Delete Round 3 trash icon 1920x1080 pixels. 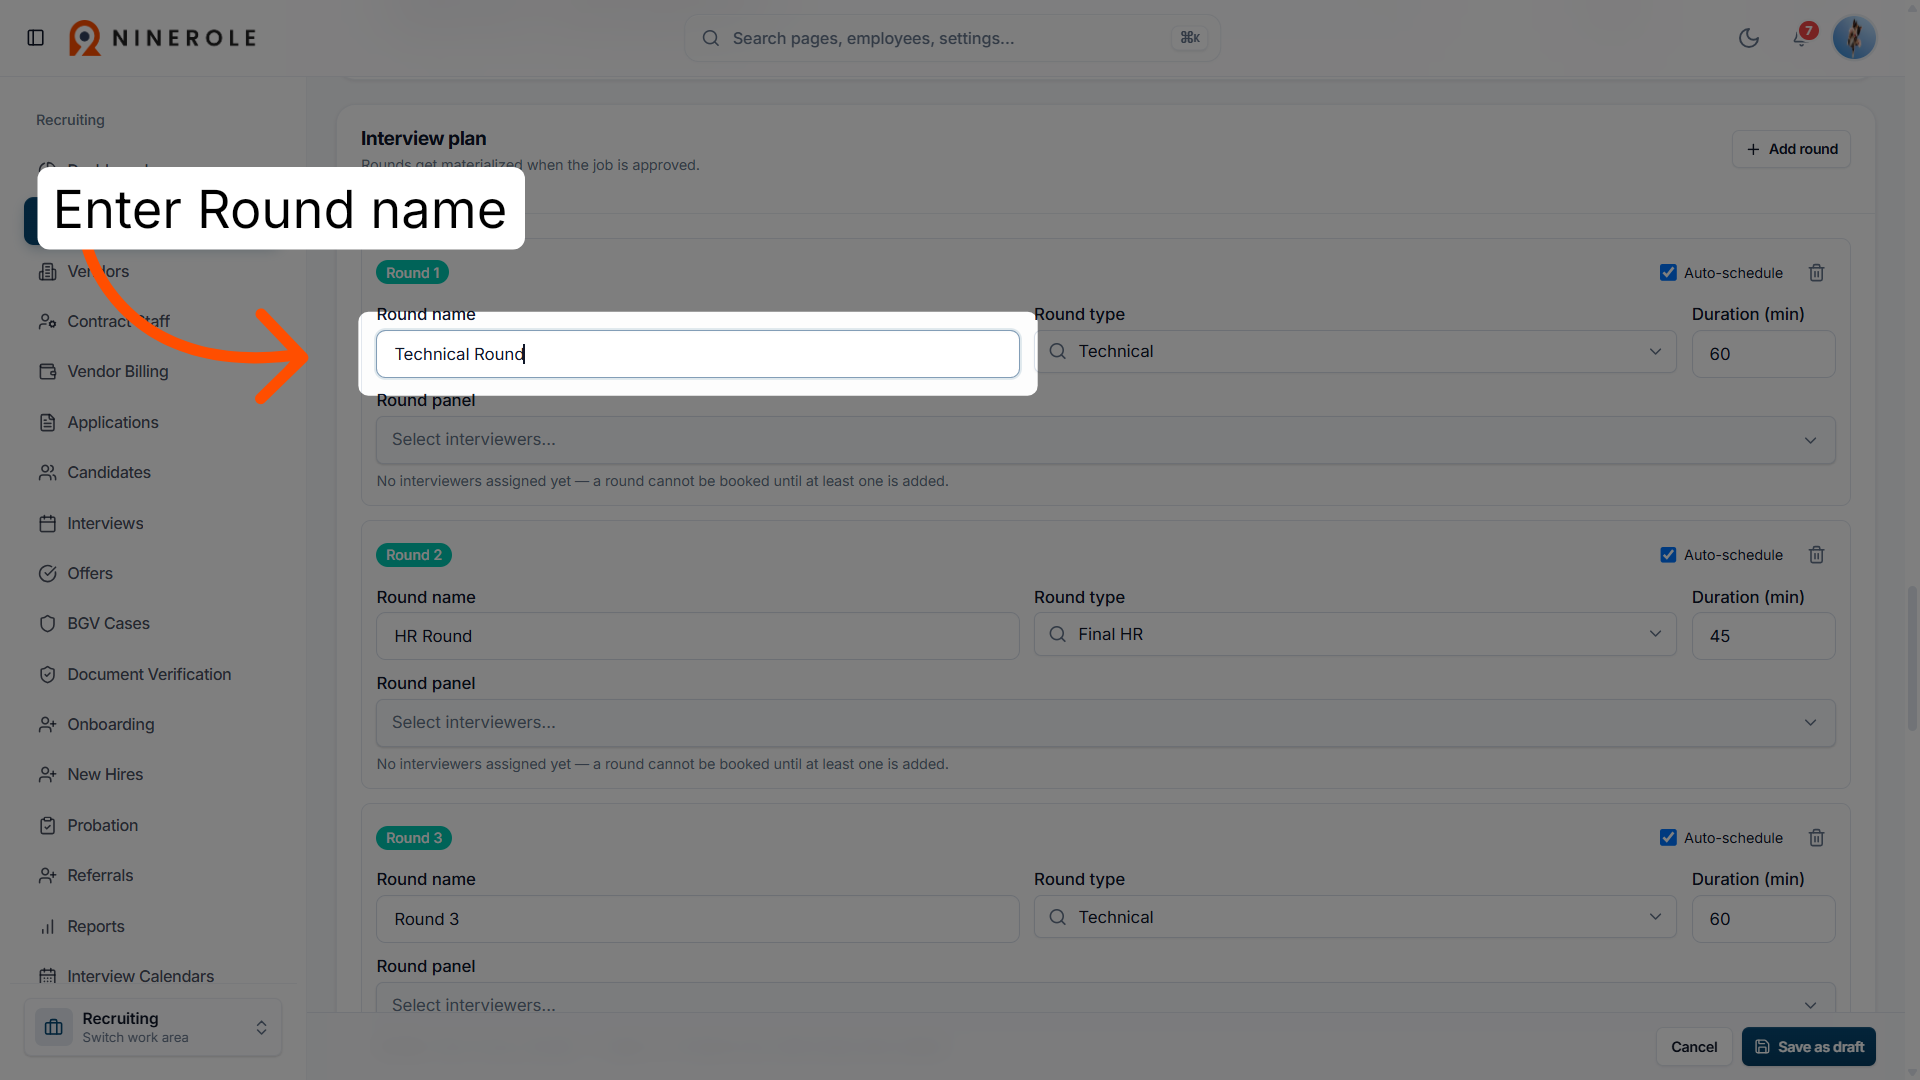pos(1817,838)
